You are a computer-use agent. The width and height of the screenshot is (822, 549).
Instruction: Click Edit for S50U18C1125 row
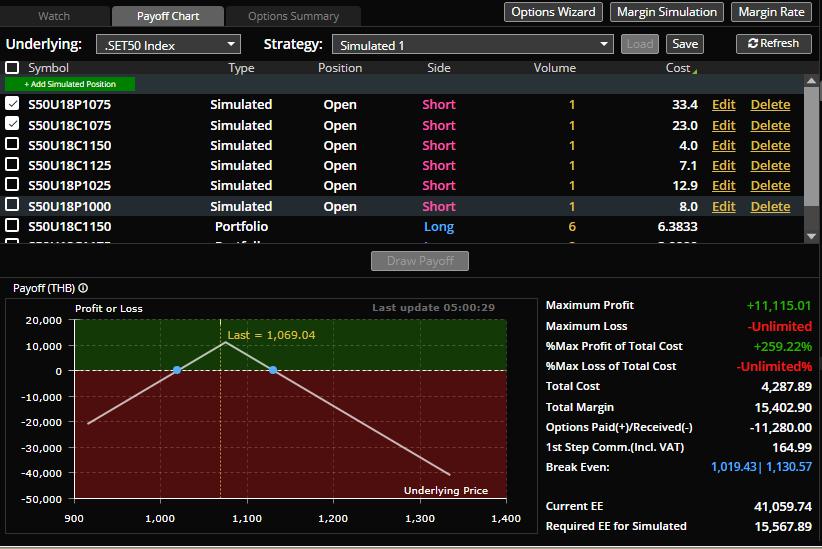coord(723,166)
